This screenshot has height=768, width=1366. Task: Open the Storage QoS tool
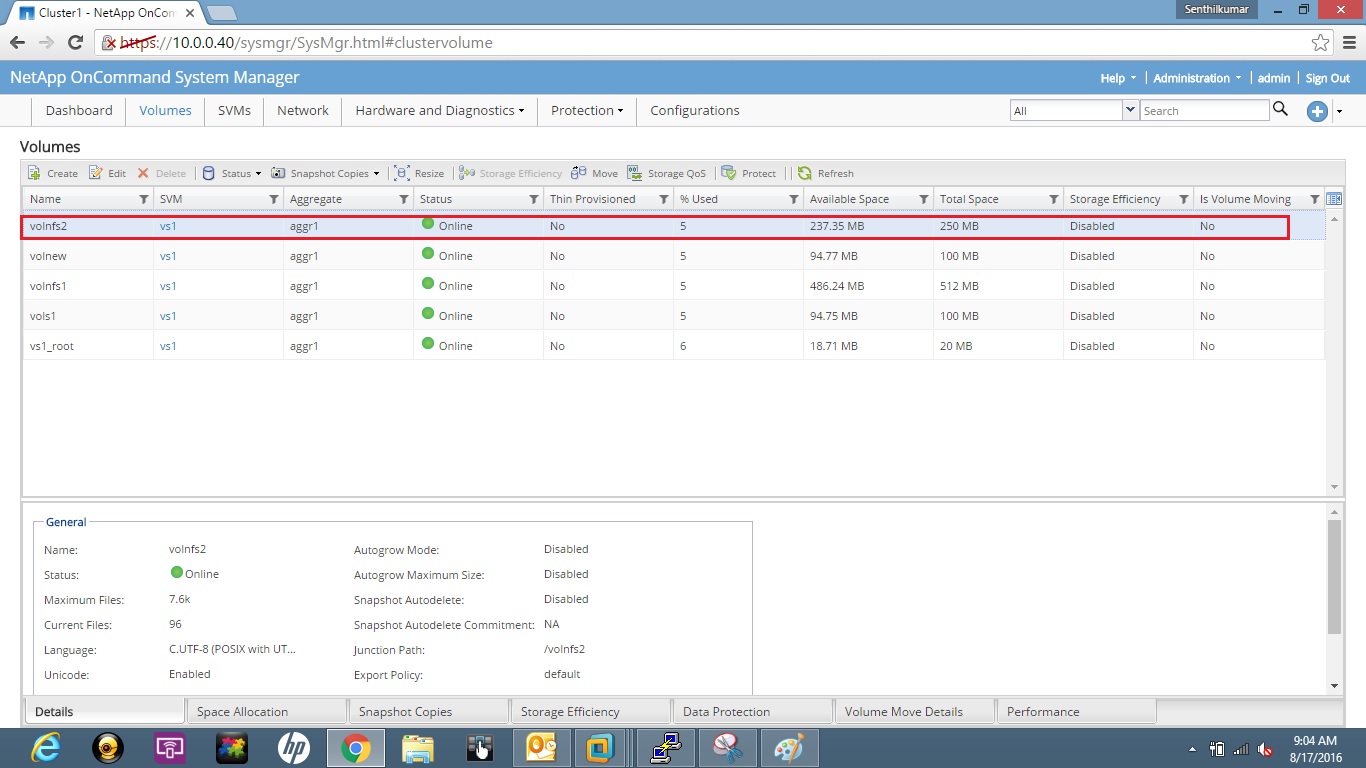click(x=667, y=172)
